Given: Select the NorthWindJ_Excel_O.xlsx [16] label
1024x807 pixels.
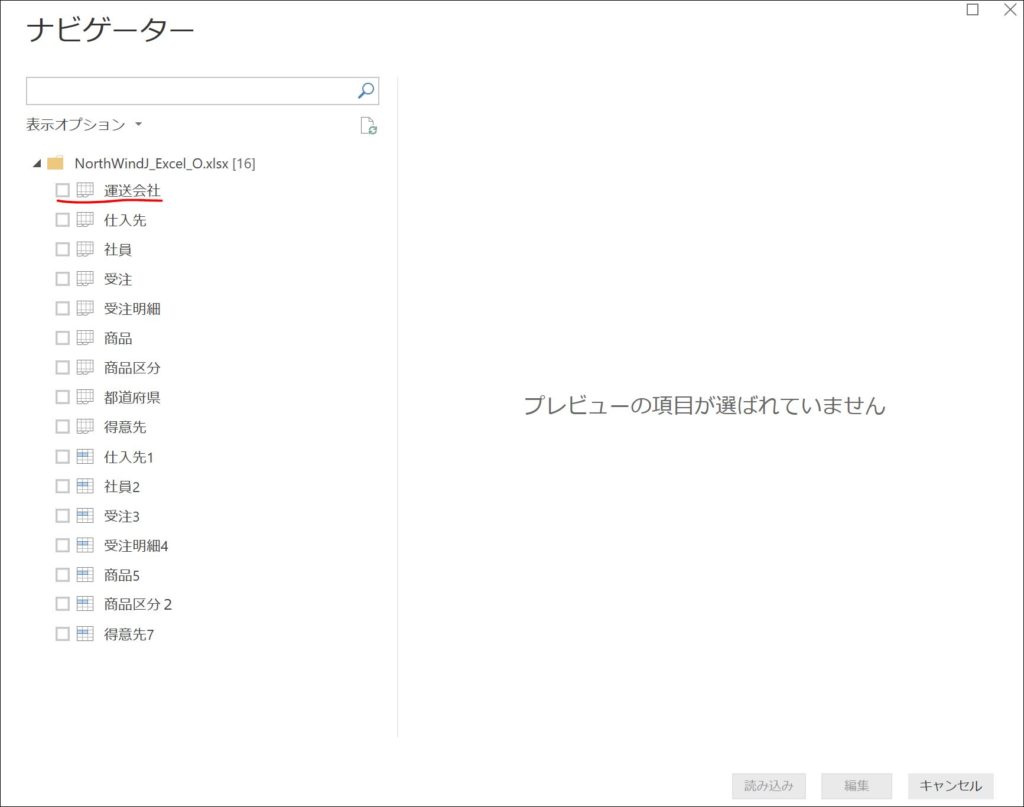Looking at the screenshot, I should (165, 163).
